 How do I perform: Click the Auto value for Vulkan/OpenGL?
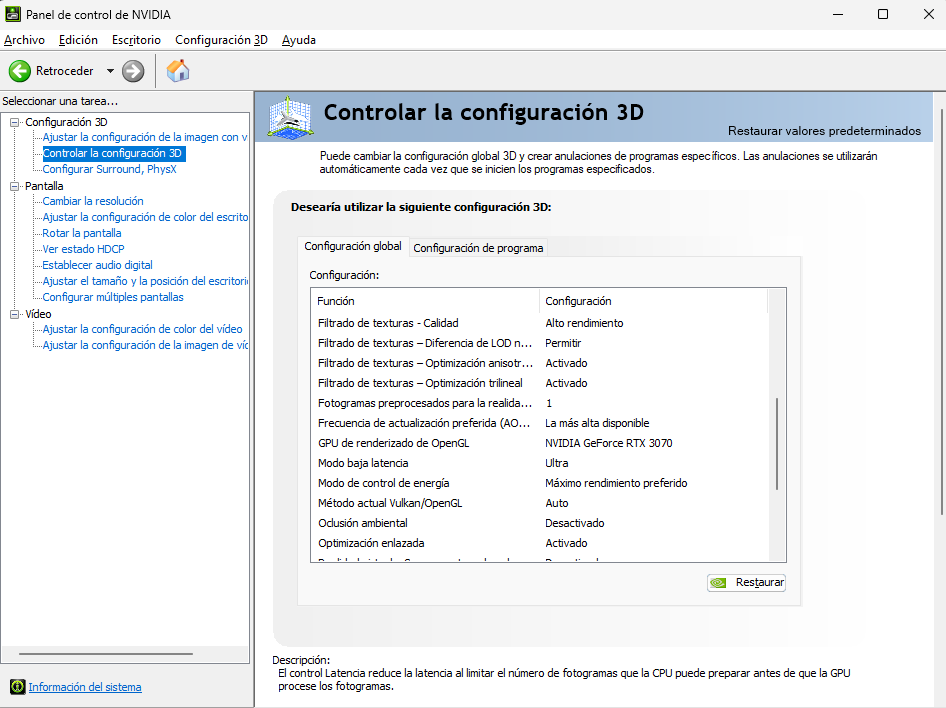pos(556,503)
